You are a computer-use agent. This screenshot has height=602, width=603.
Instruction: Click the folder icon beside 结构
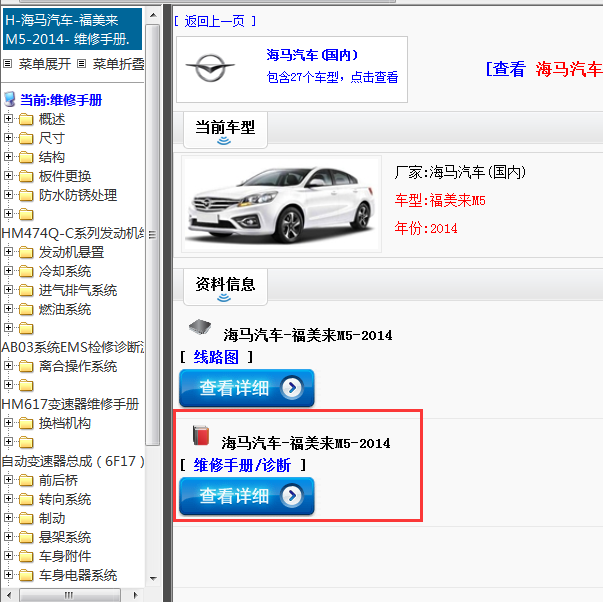pyautogui.click(x=26, y=157)
